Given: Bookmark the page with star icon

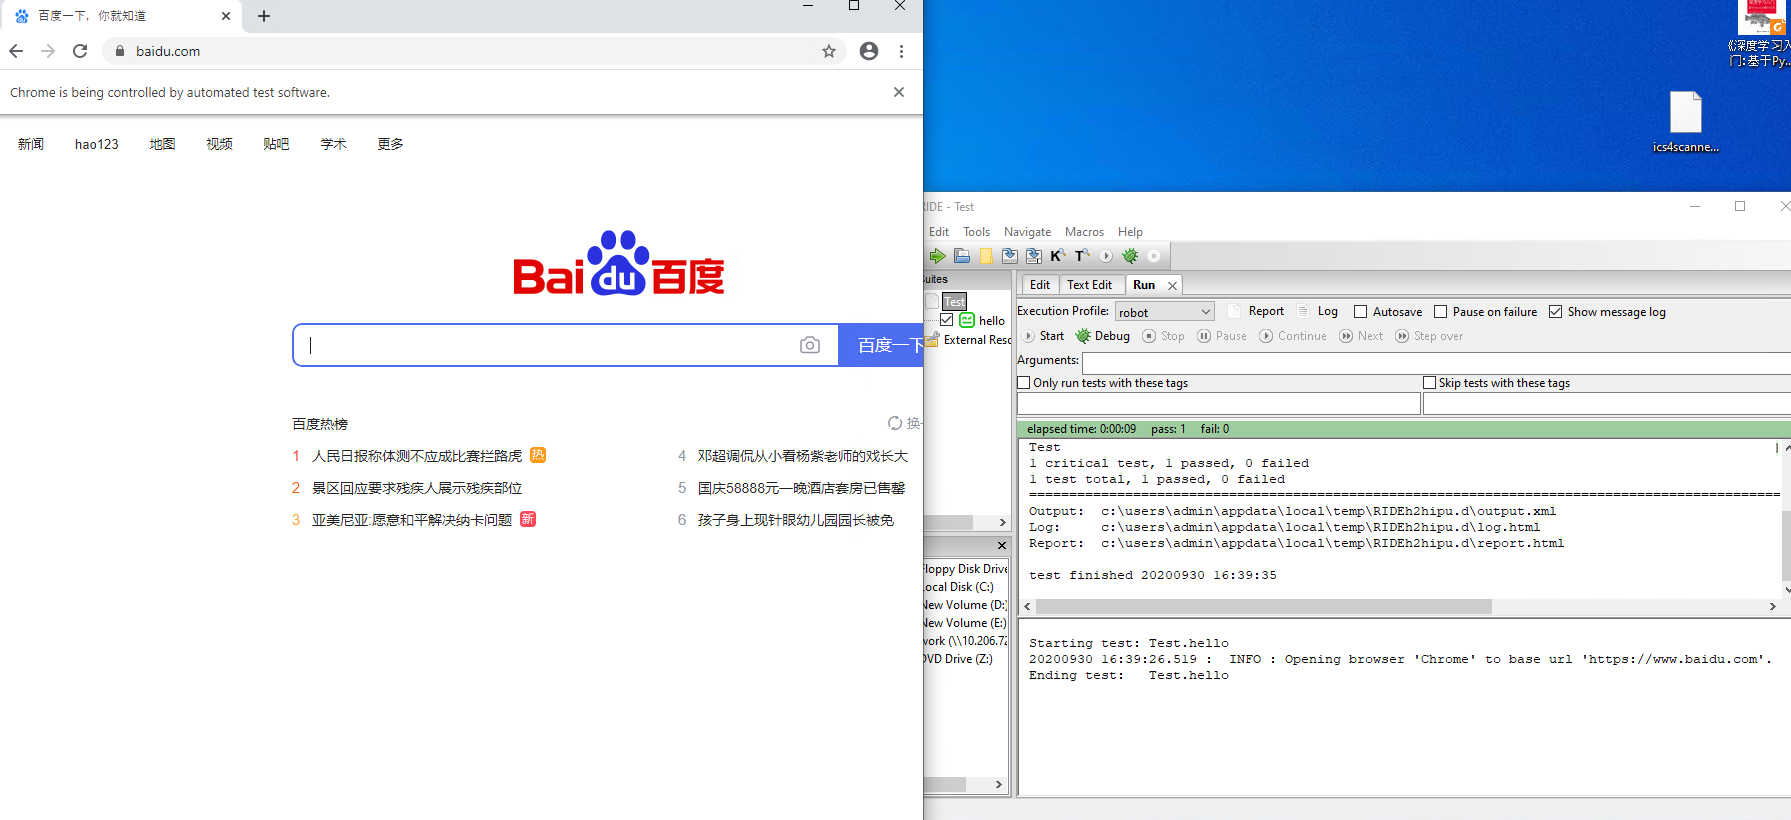Looking at the screenshot, I should [829, 51].
